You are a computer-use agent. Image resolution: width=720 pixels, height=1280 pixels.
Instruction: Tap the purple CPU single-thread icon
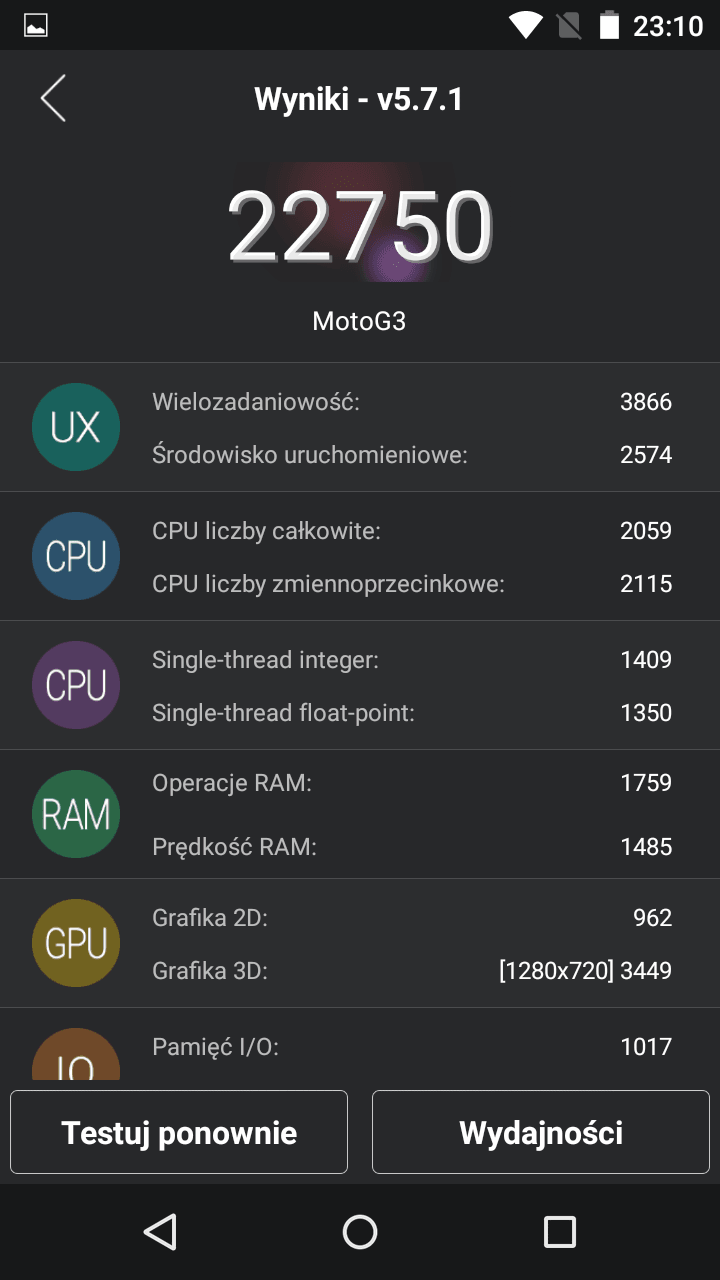(76, 685)
